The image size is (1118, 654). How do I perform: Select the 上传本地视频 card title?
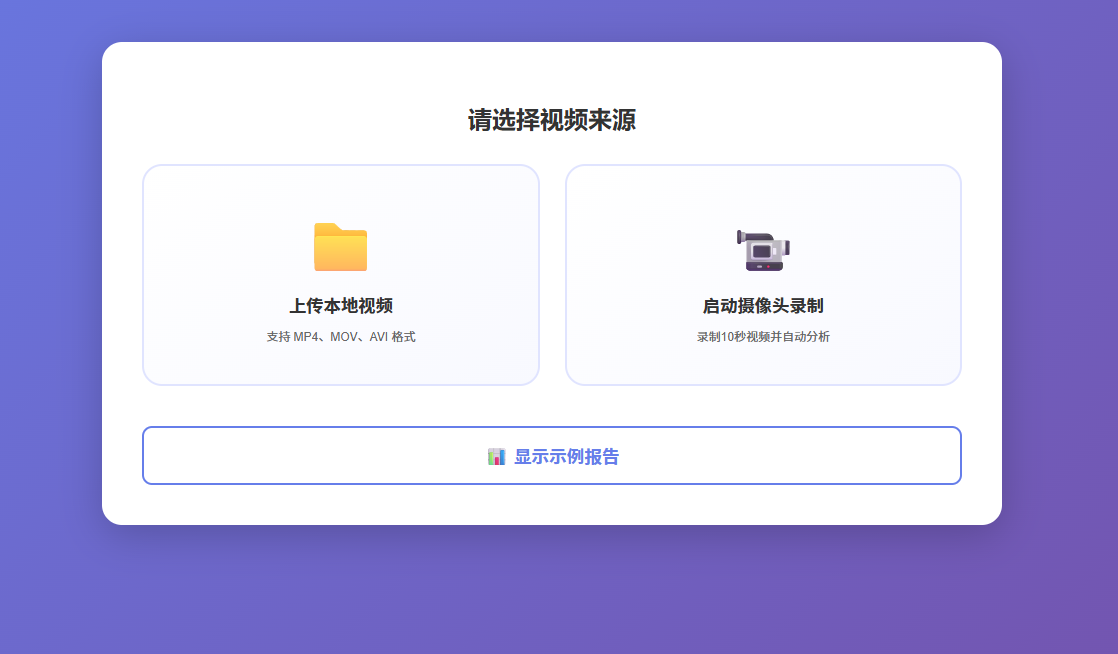(340, 306)
